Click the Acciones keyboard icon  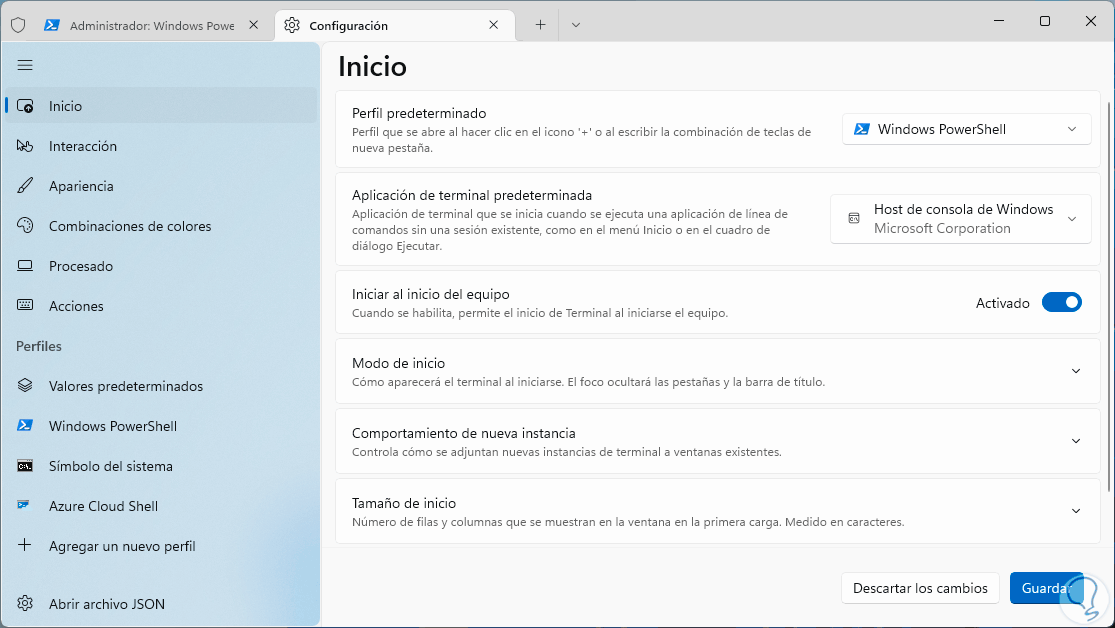point(25,306)
